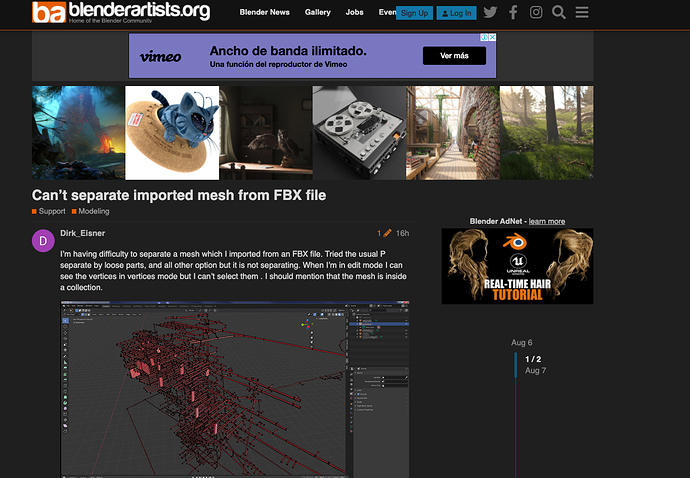Viewport: 690px width, 478px height.
Task: Click the Ver más button in ad
Action: coord(455,56)
